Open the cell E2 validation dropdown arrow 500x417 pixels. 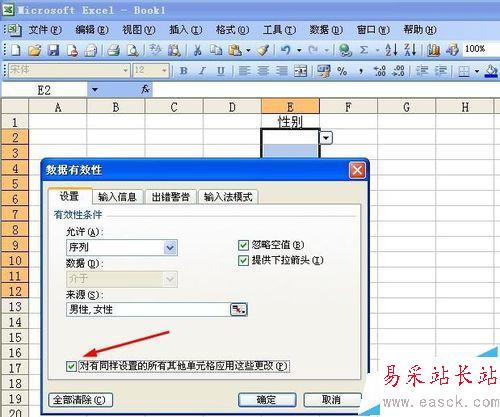326,138
